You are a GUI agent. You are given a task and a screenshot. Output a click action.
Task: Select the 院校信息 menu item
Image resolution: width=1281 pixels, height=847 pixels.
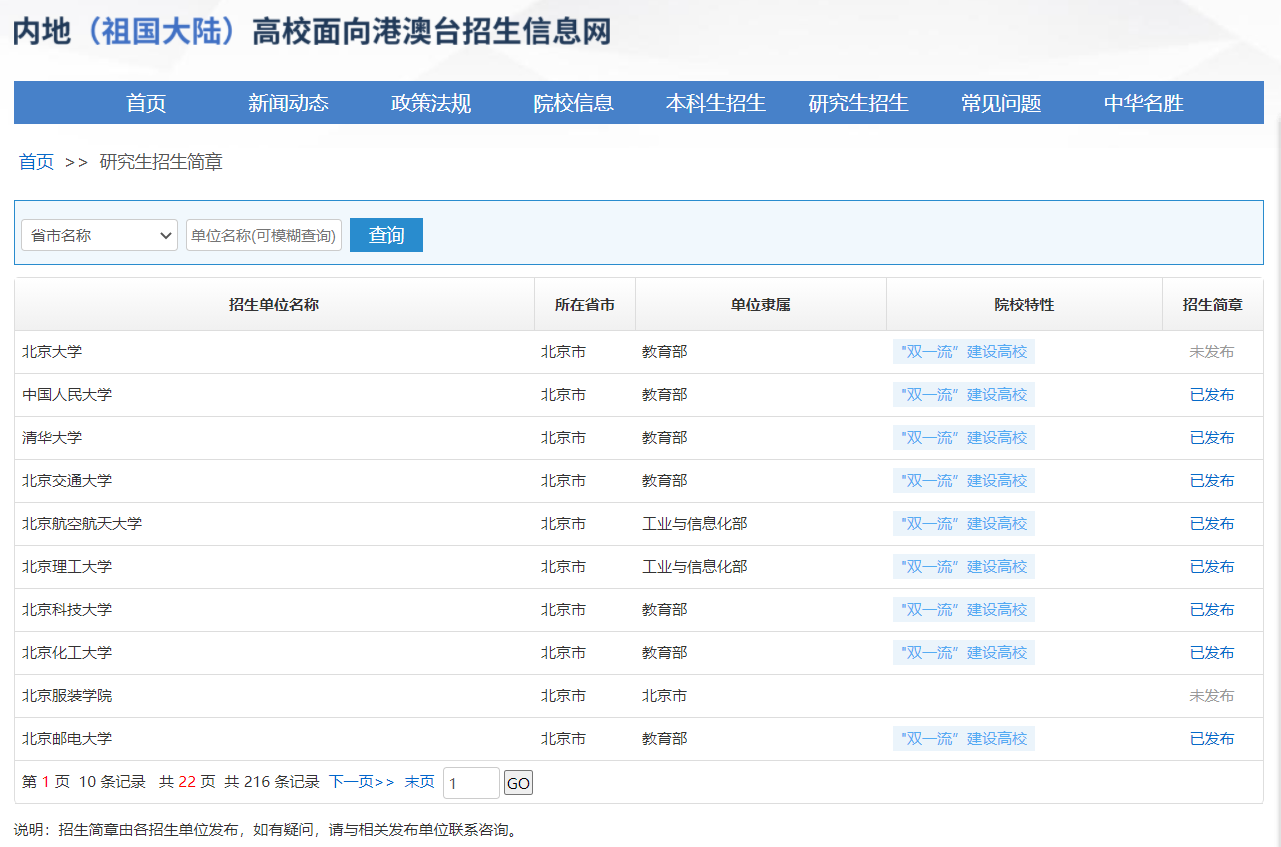tap(574, 103)
